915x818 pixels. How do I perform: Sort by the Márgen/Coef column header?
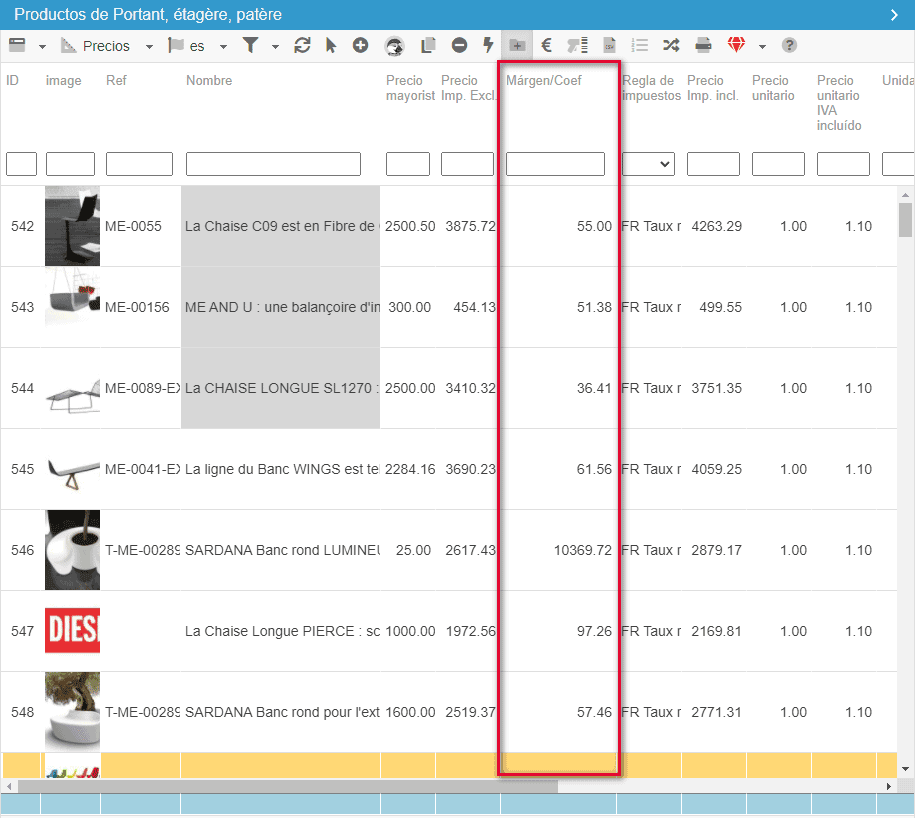pos(544,81)
